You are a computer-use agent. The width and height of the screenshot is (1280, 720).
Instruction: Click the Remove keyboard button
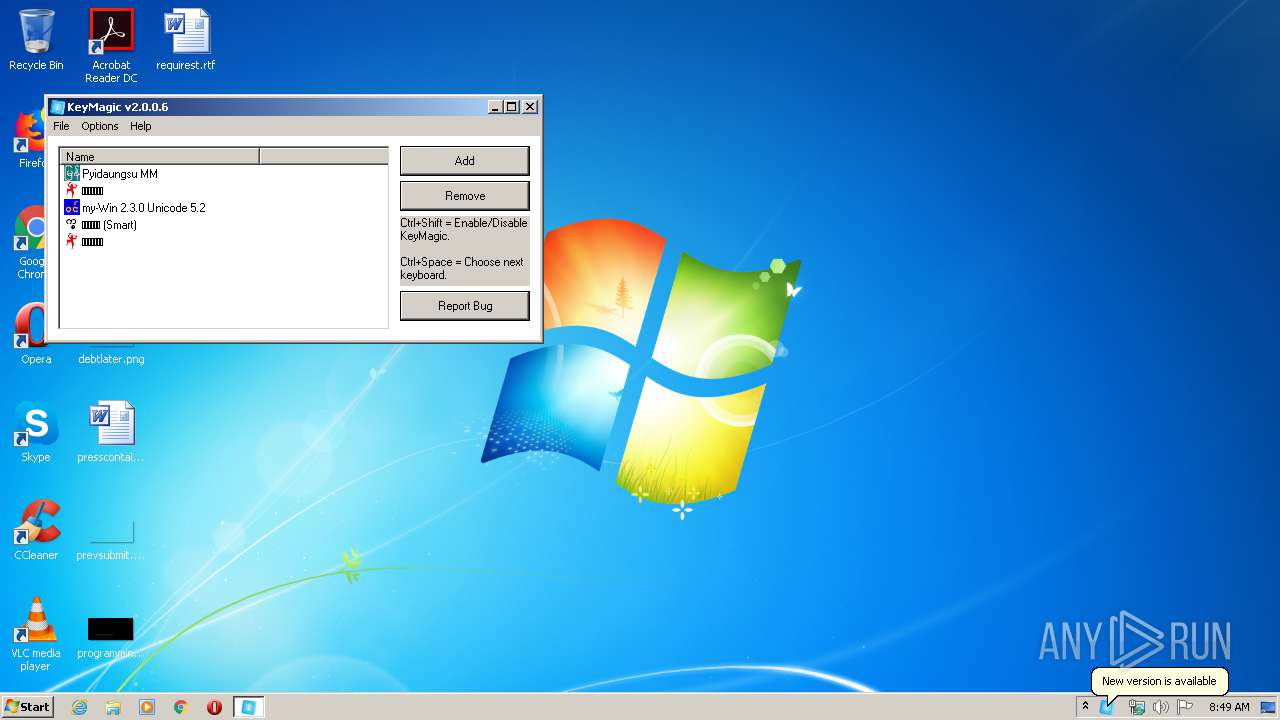tap(465, 196)
